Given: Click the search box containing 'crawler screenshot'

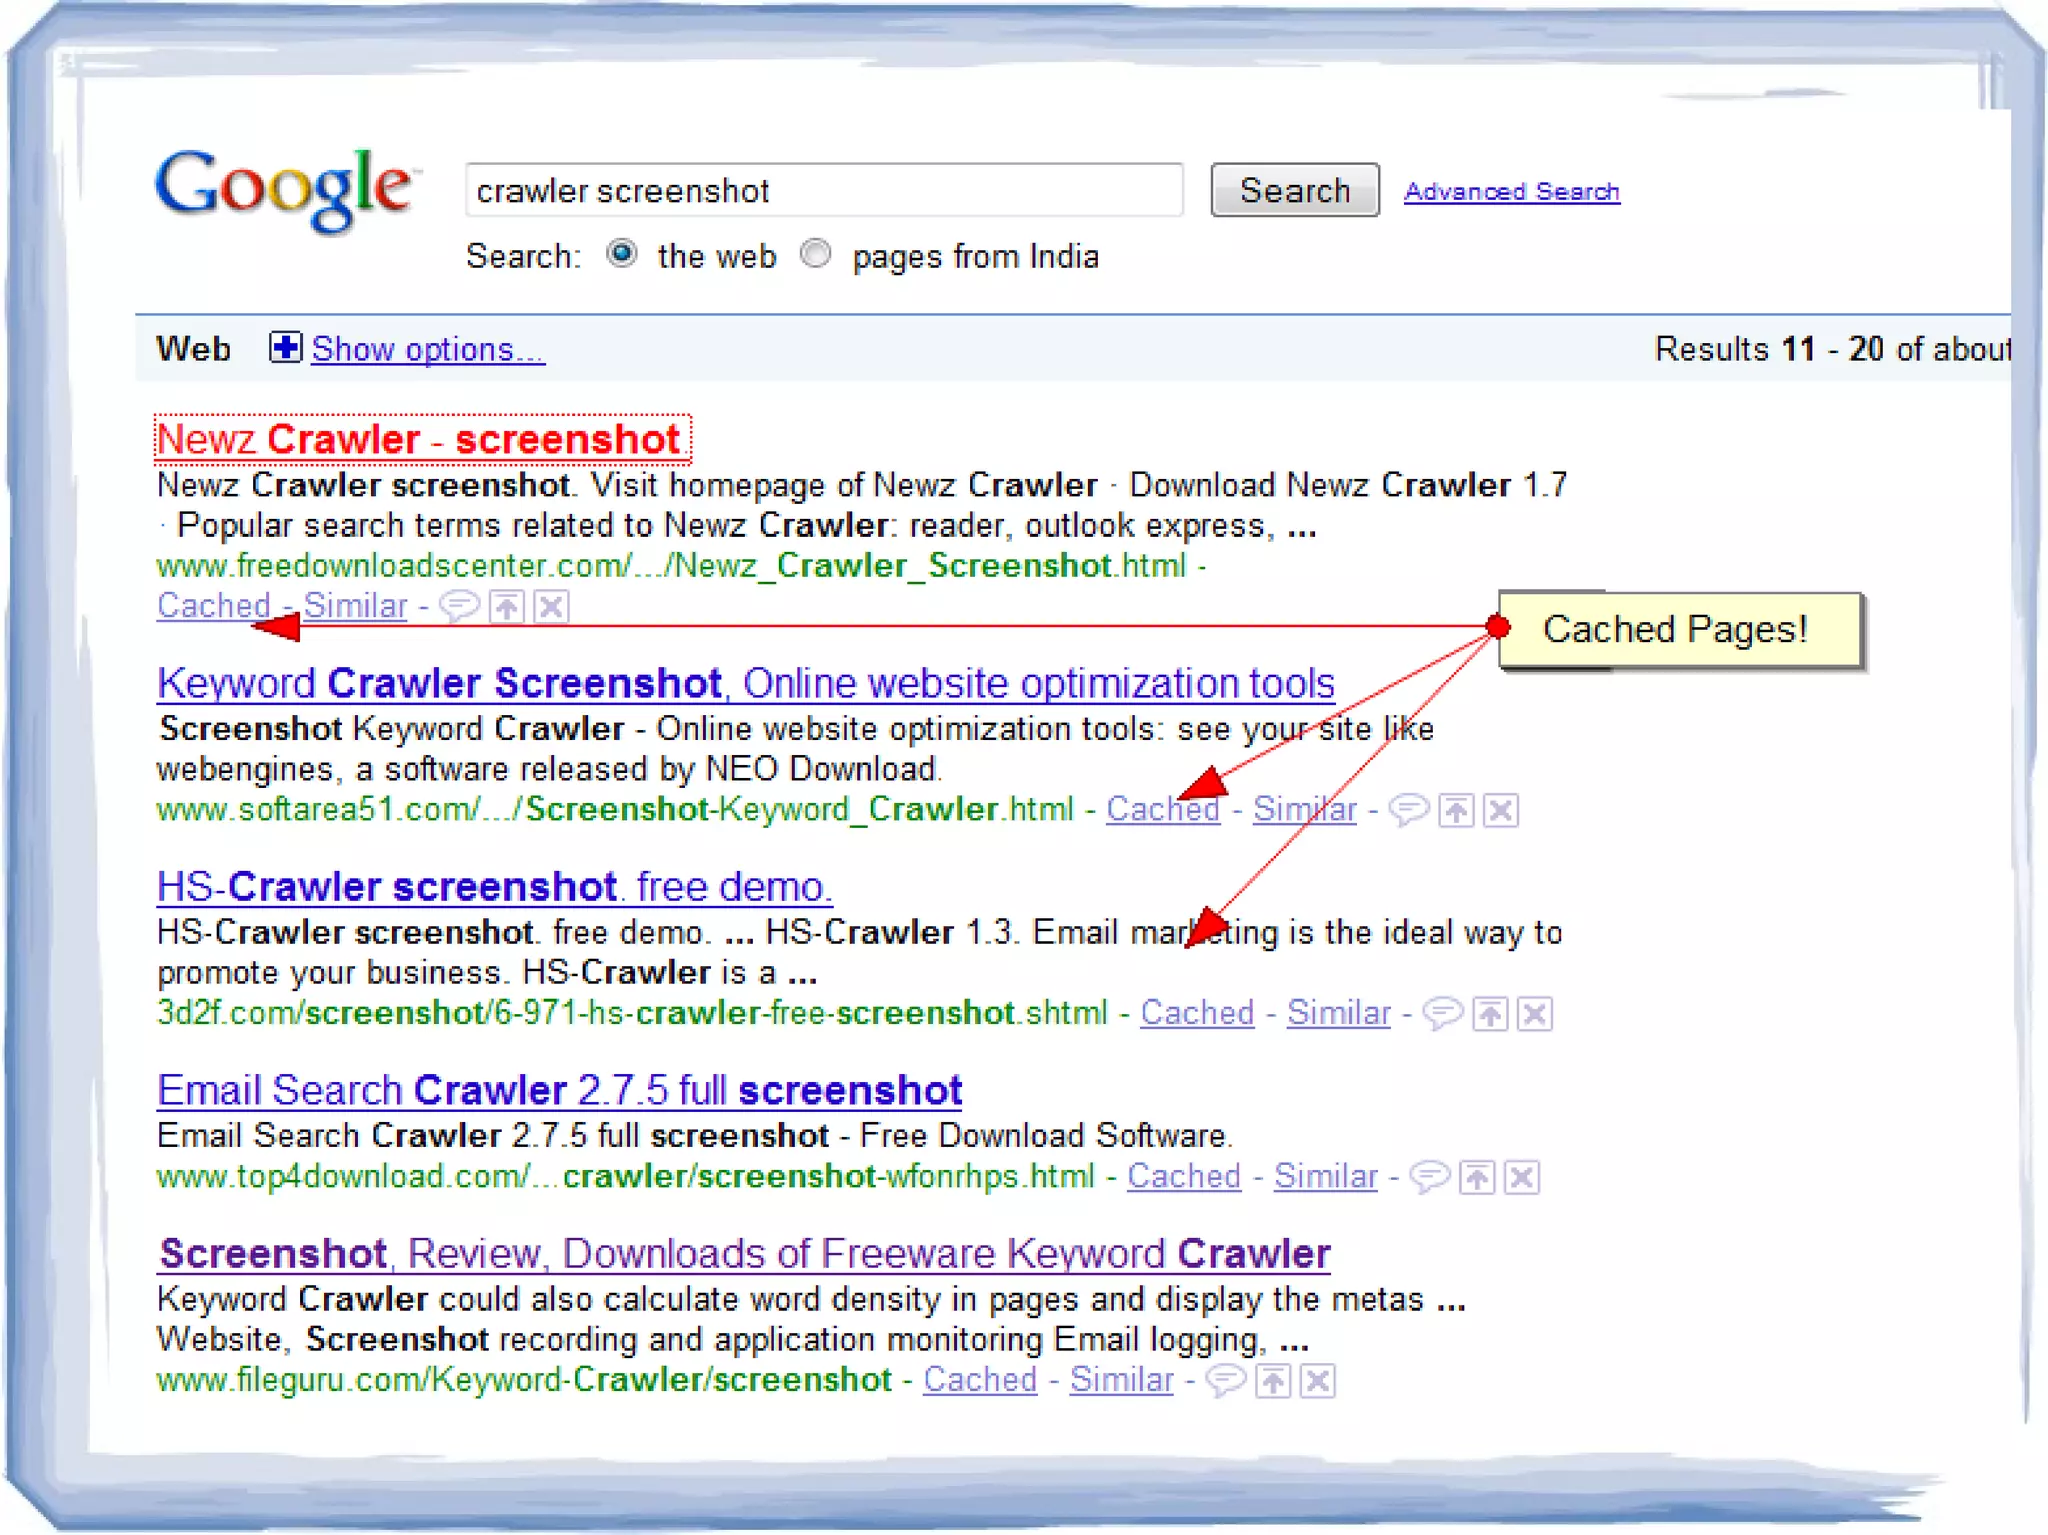Looking at the screenshot, I should tap(824, 190).
